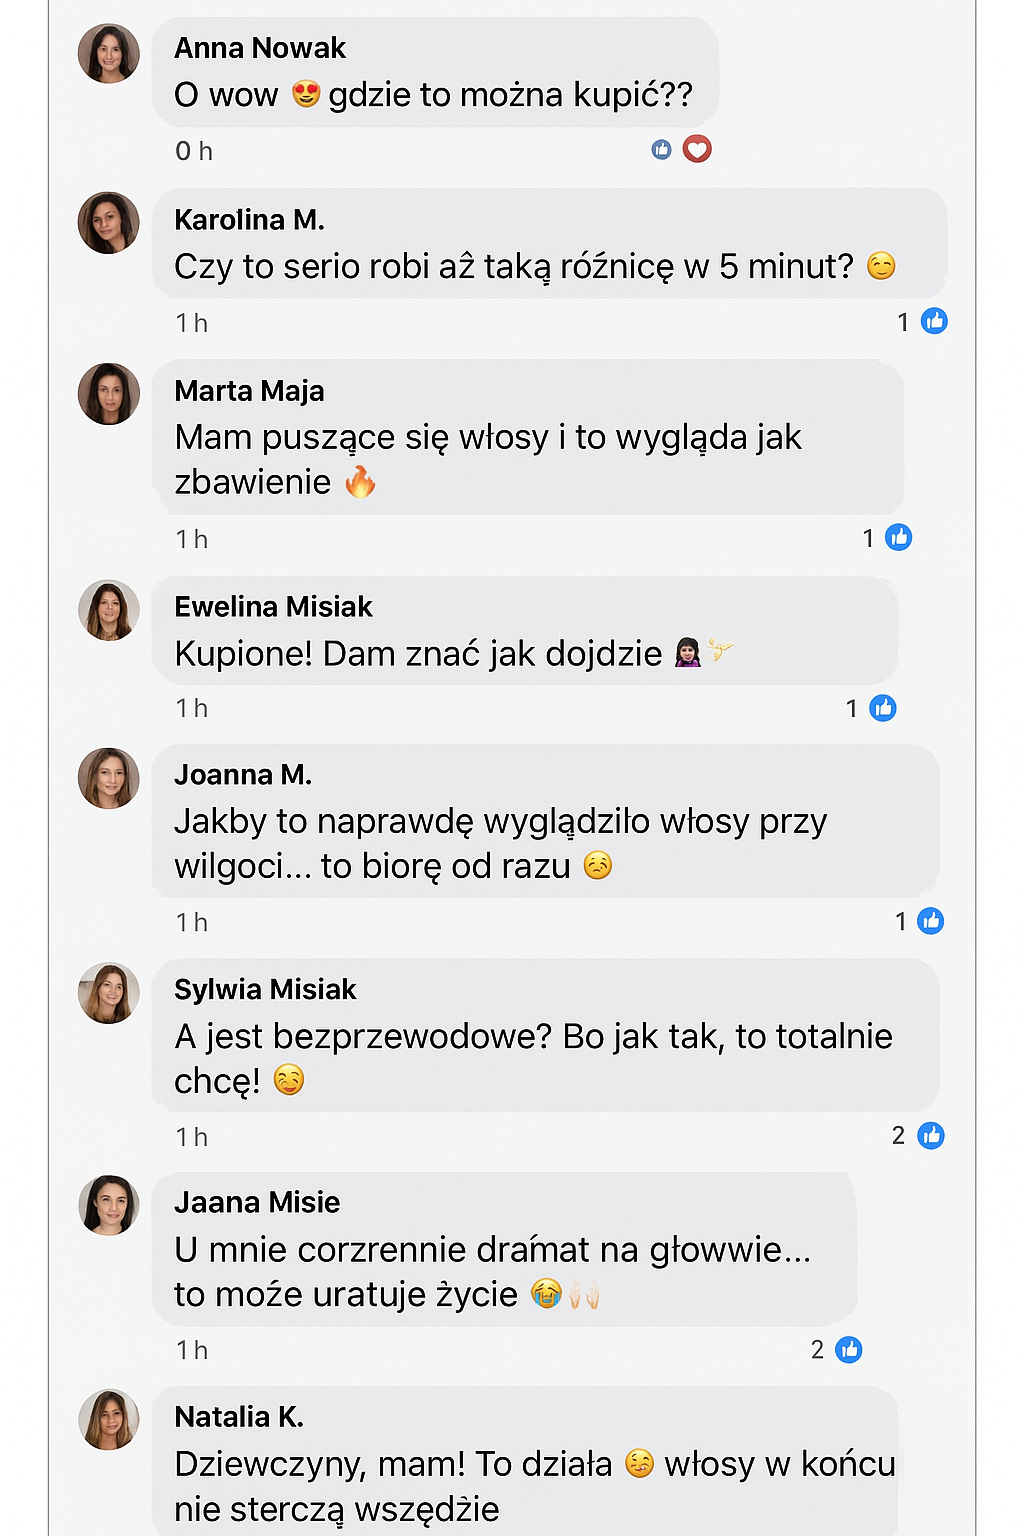The width and height of the screenshot is (1024, 1536).
Task: Click the "0 h" timestamp under Anna Nowak's comment
Action: [x=194, y=151]
